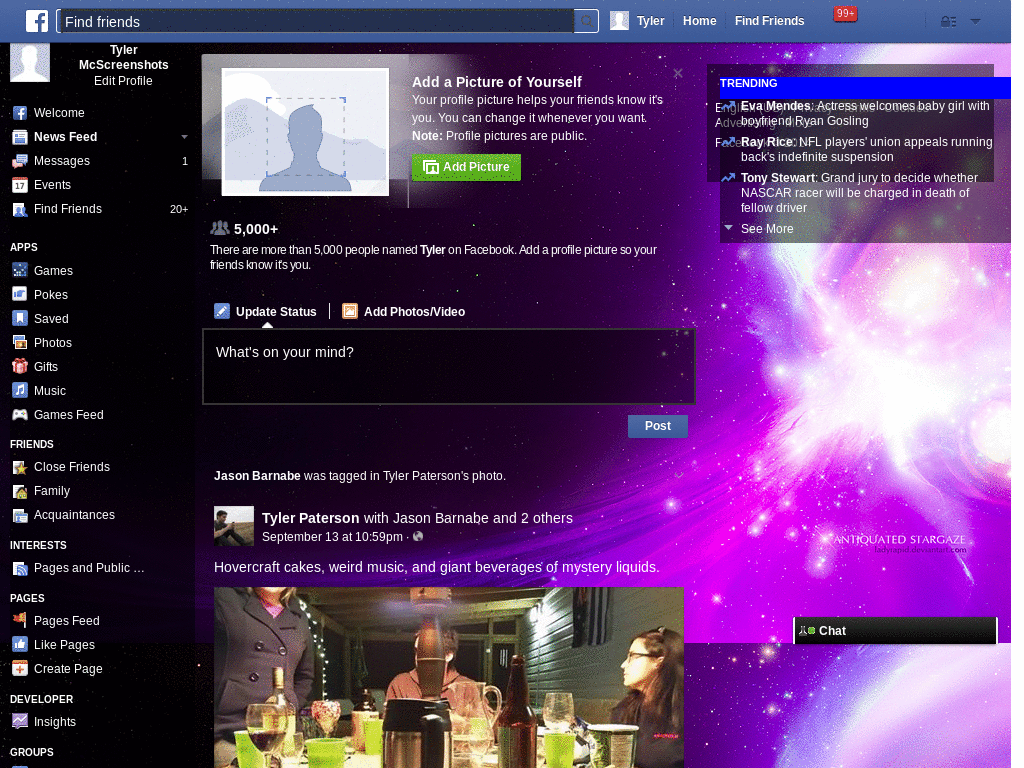Click the Tyler McScreenshots profile name
Screen dimensions: 1024x768
[x=123, y=57]
